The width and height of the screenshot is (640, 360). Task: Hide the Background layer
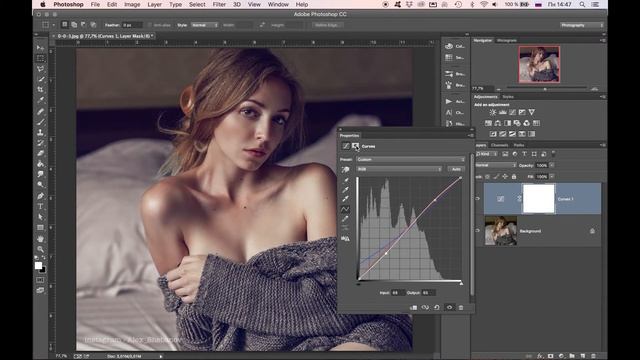point(478,231)
